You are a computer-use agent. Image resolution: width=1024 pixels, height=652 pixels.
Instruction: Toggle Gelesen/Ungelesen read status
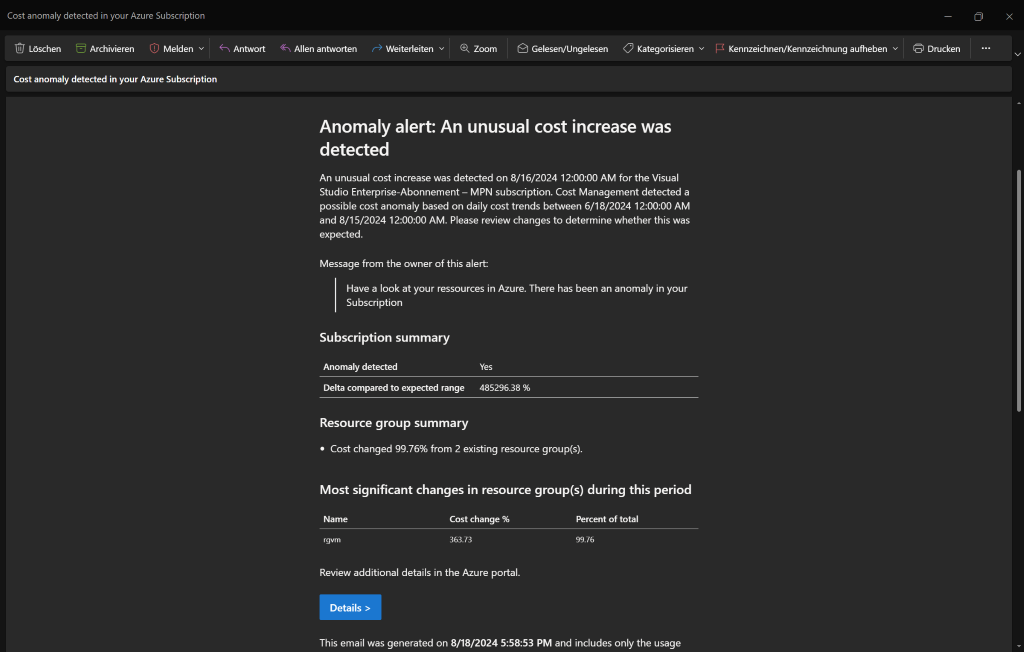point(562,48)
